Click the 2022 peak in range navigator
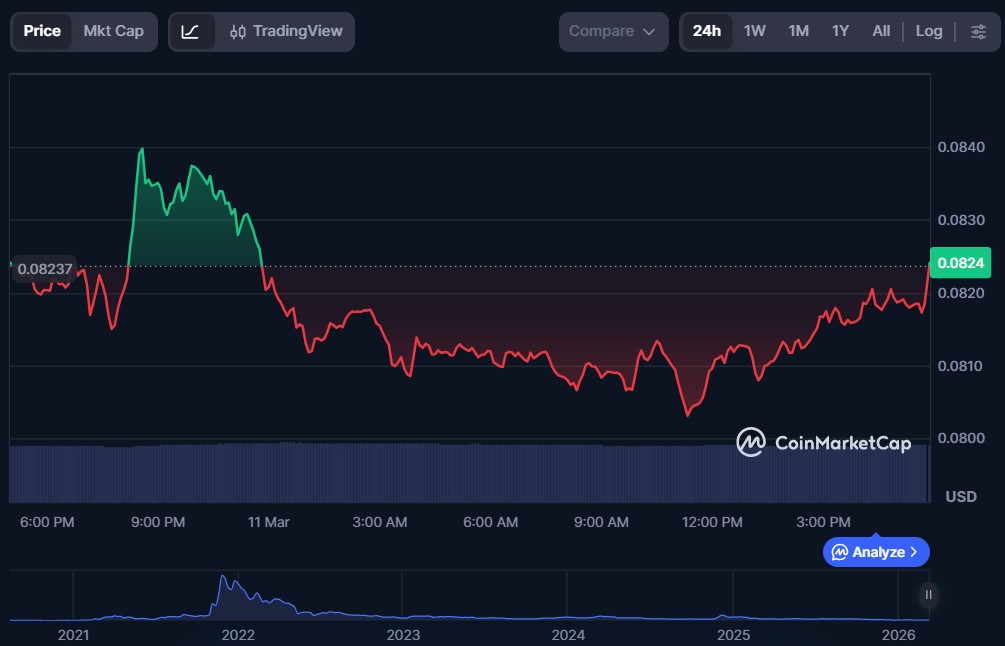 [x=223, y=578]
